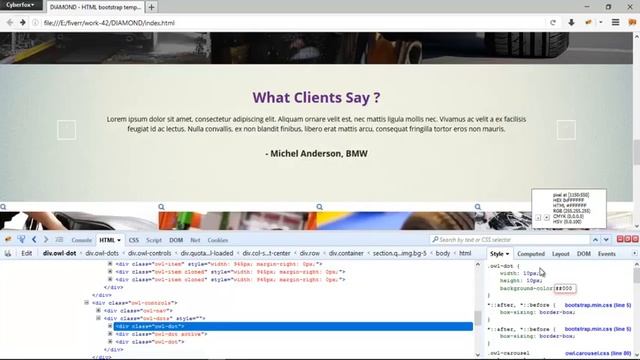
Task: Jump to previous Firebug search result
Action: tap(595, 240)
